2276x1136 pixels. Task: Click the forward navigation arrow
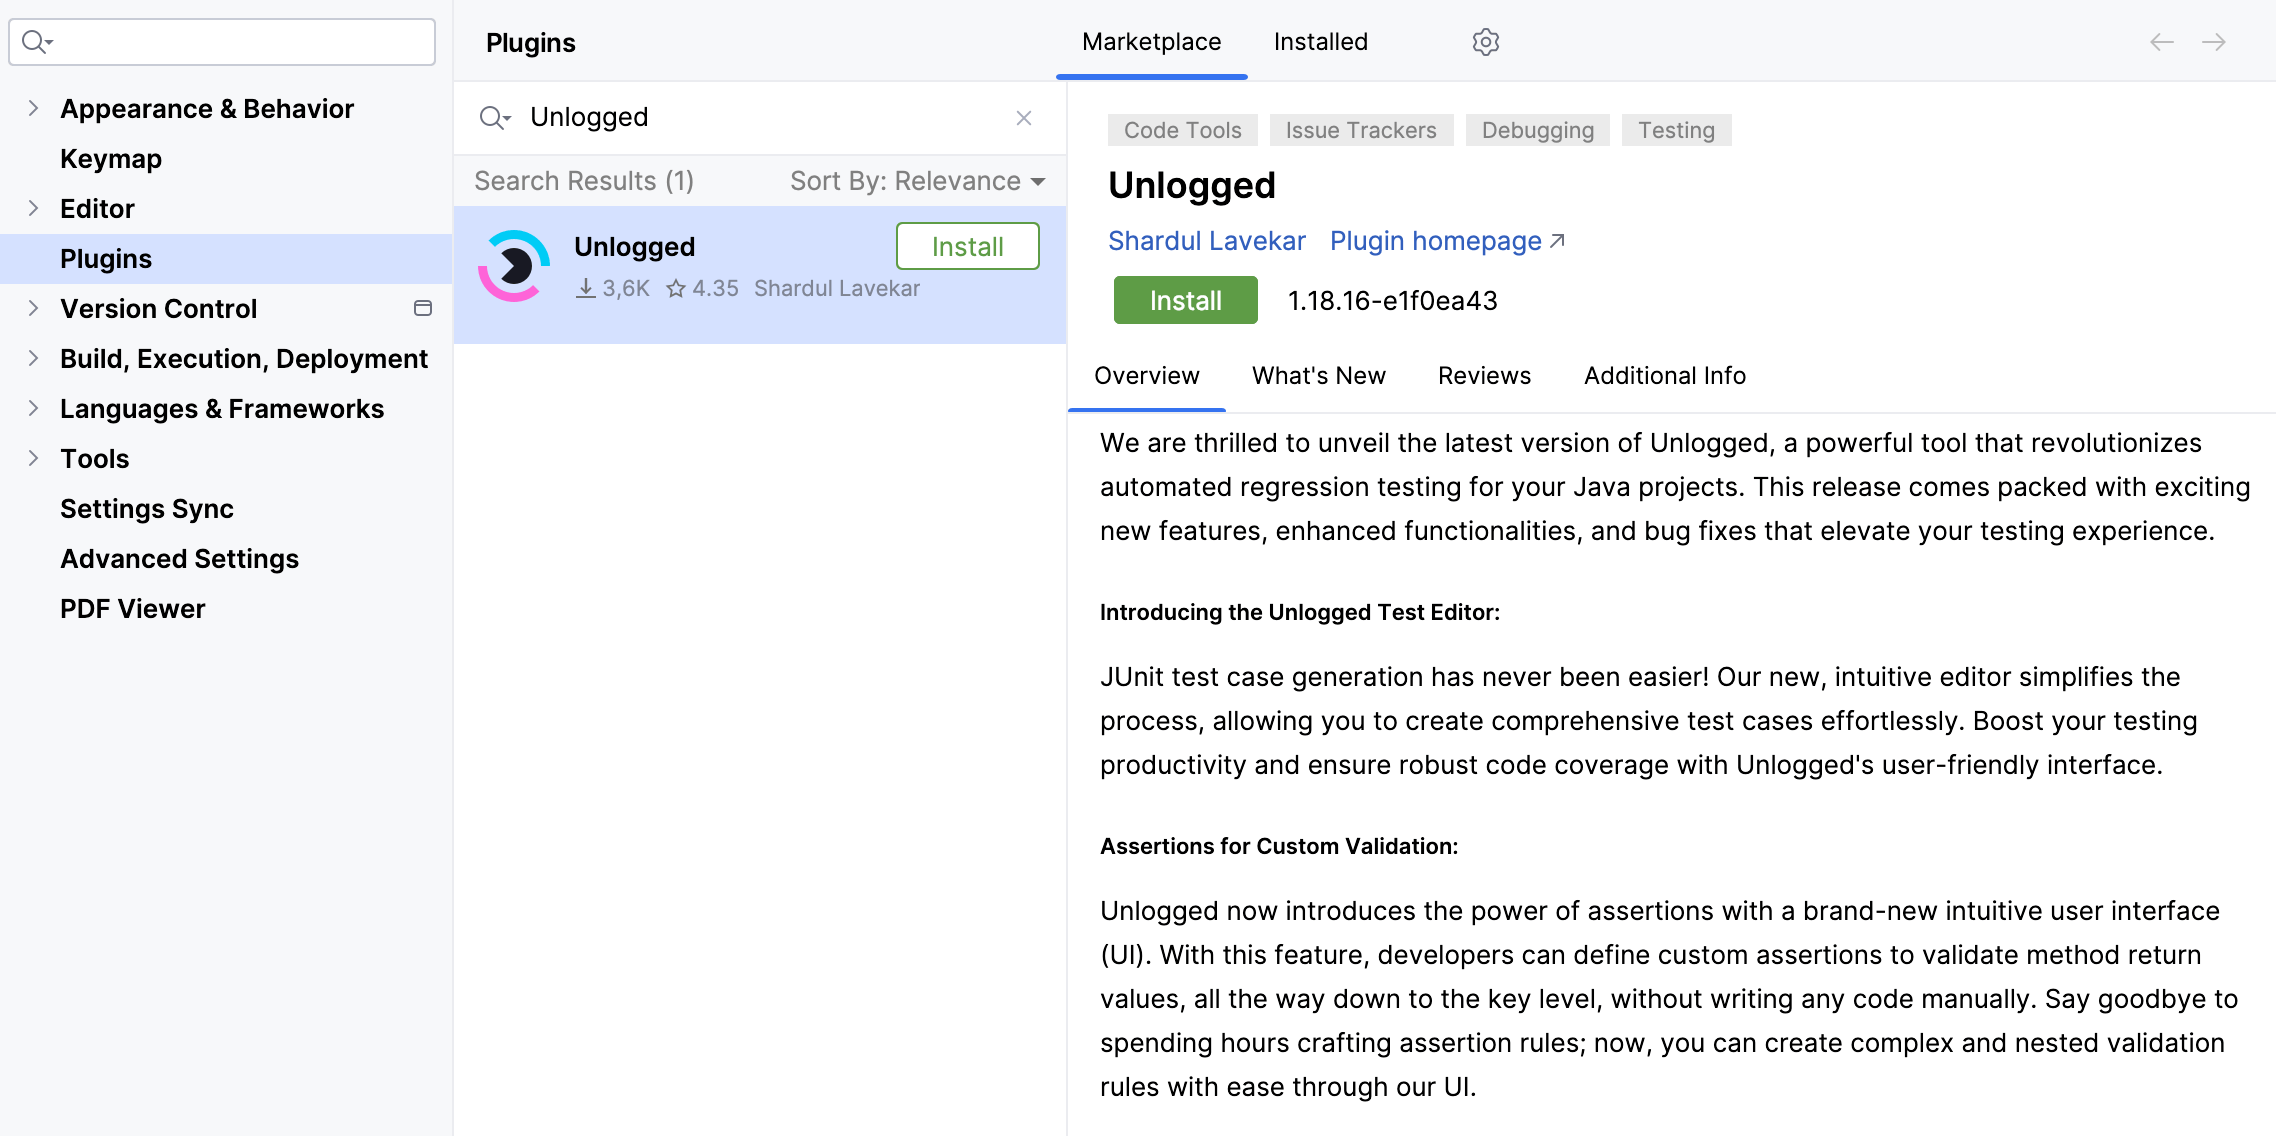(2214, 42)
